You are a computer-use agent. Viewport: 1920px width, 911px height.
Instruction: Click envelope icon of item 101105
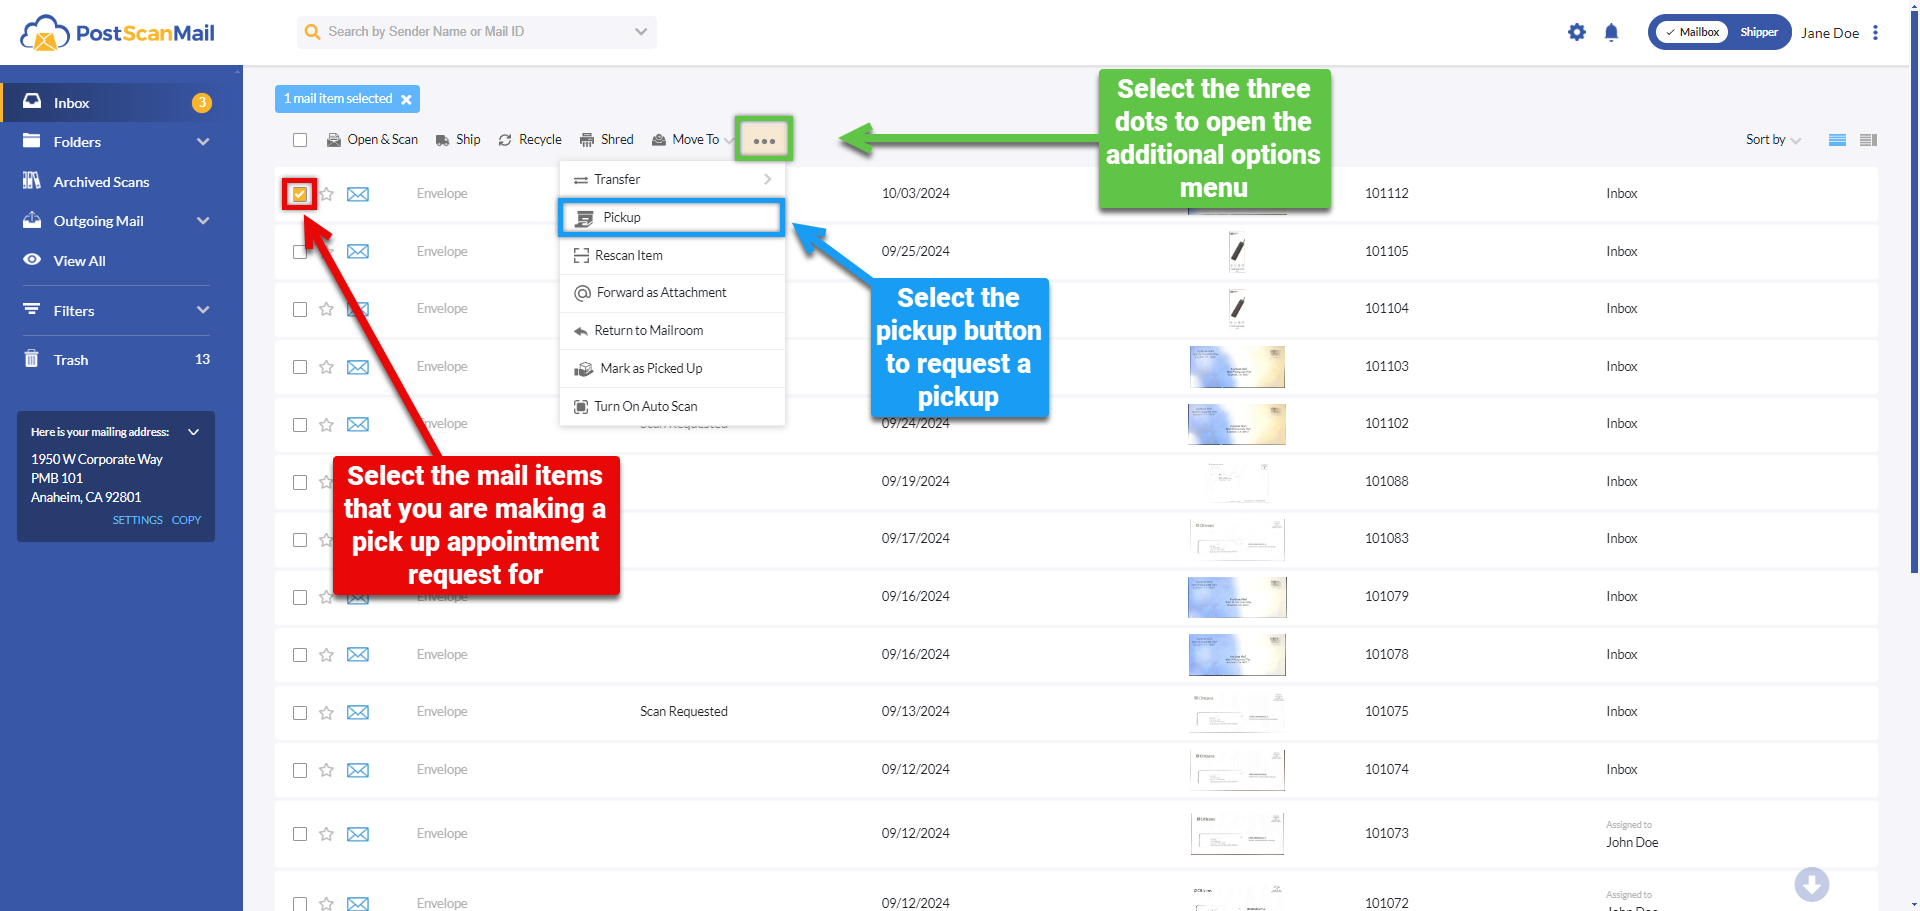click(x=358, y=251)
